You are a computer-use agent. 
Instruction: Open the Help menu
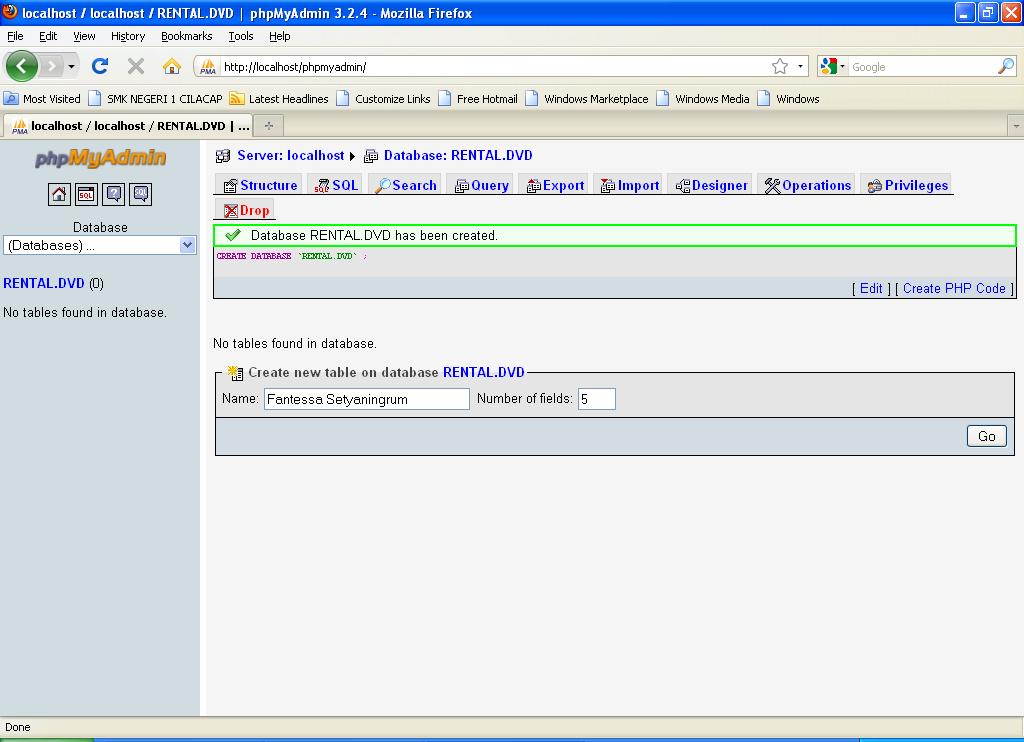(x=280, y=36)
